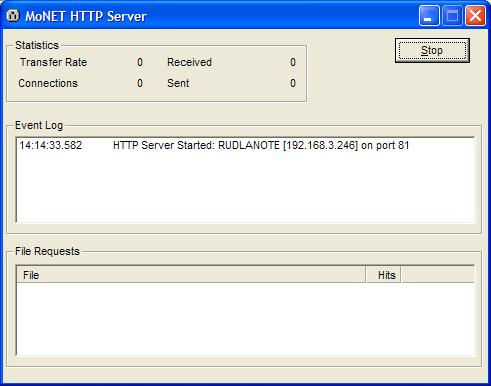The width and height of the screenshot is (491, 386).
Task: Maximize the MoNET HTTP Server window
Action: point(452,15)
